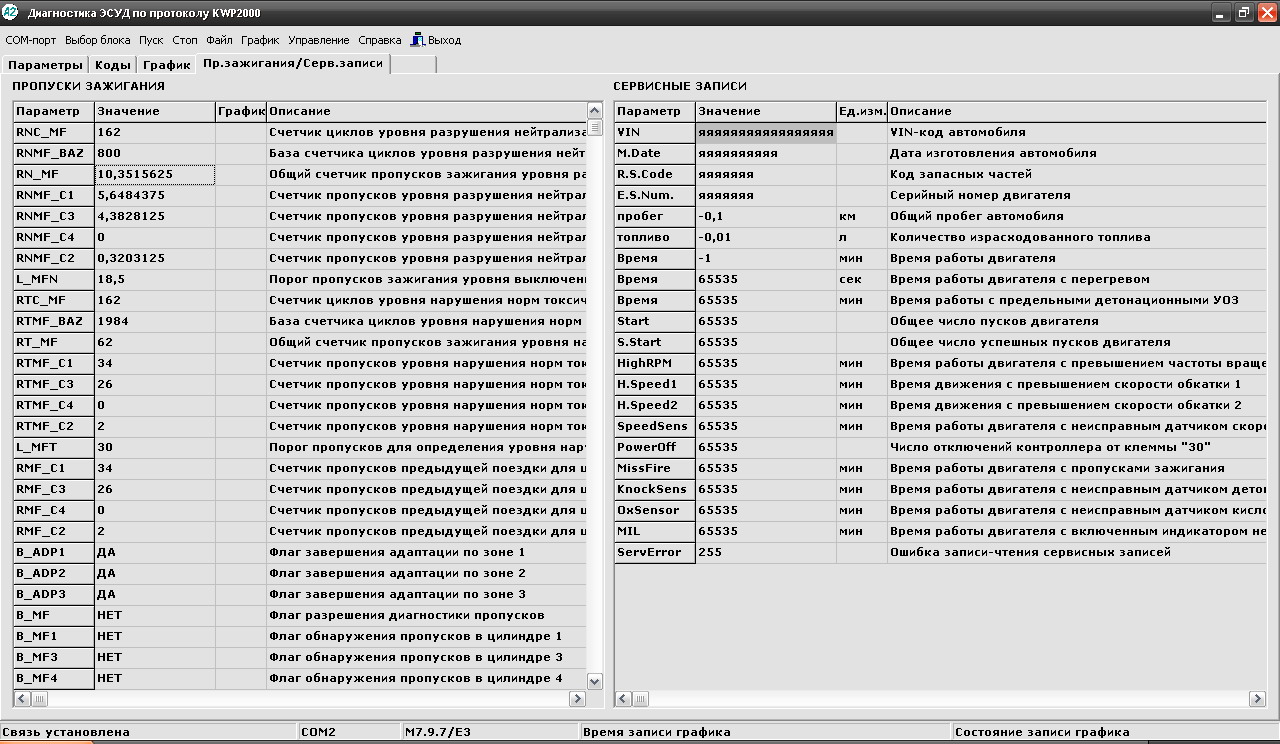The height and width of the screenshot is (744, 1280).
Task: Click the B_ADP1 value ДА
Action: [x=155, y=552]
